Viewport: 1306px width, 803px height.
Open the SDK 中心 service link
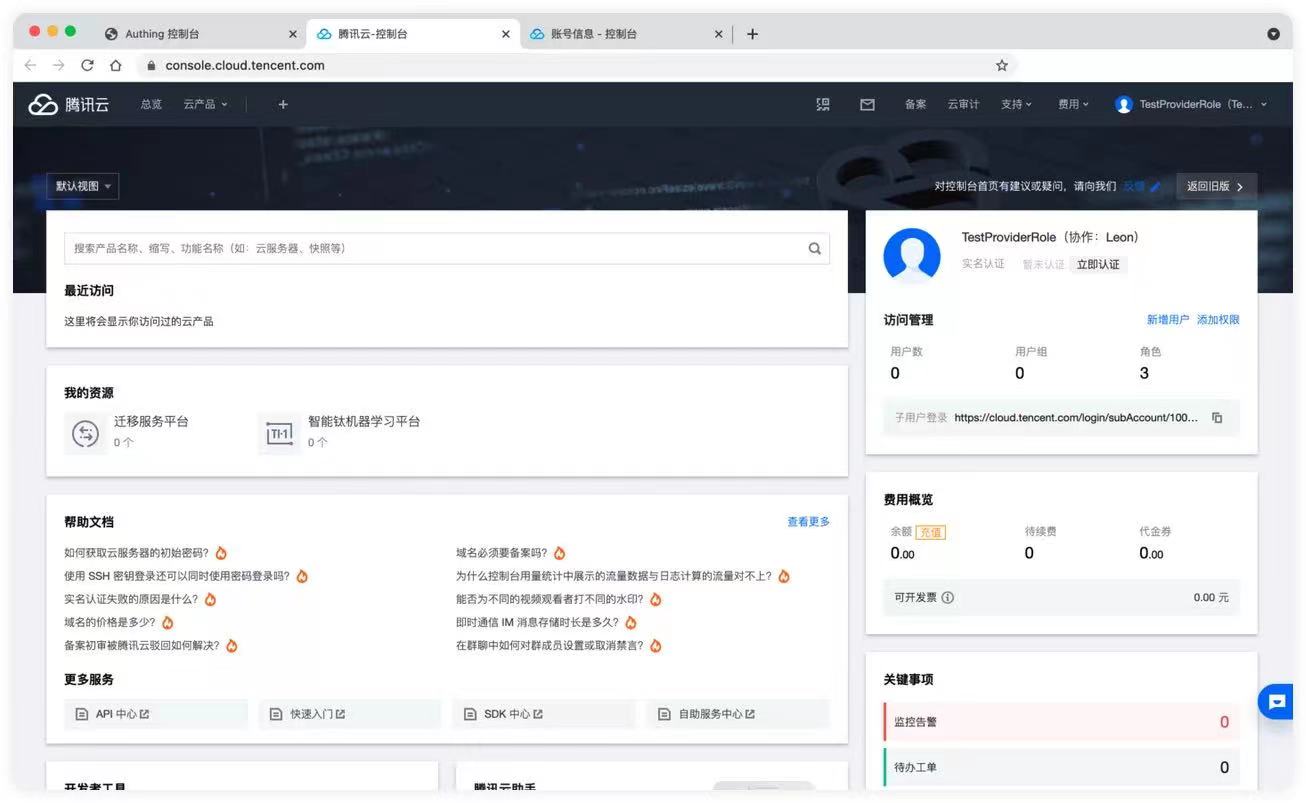click(544, 714)
